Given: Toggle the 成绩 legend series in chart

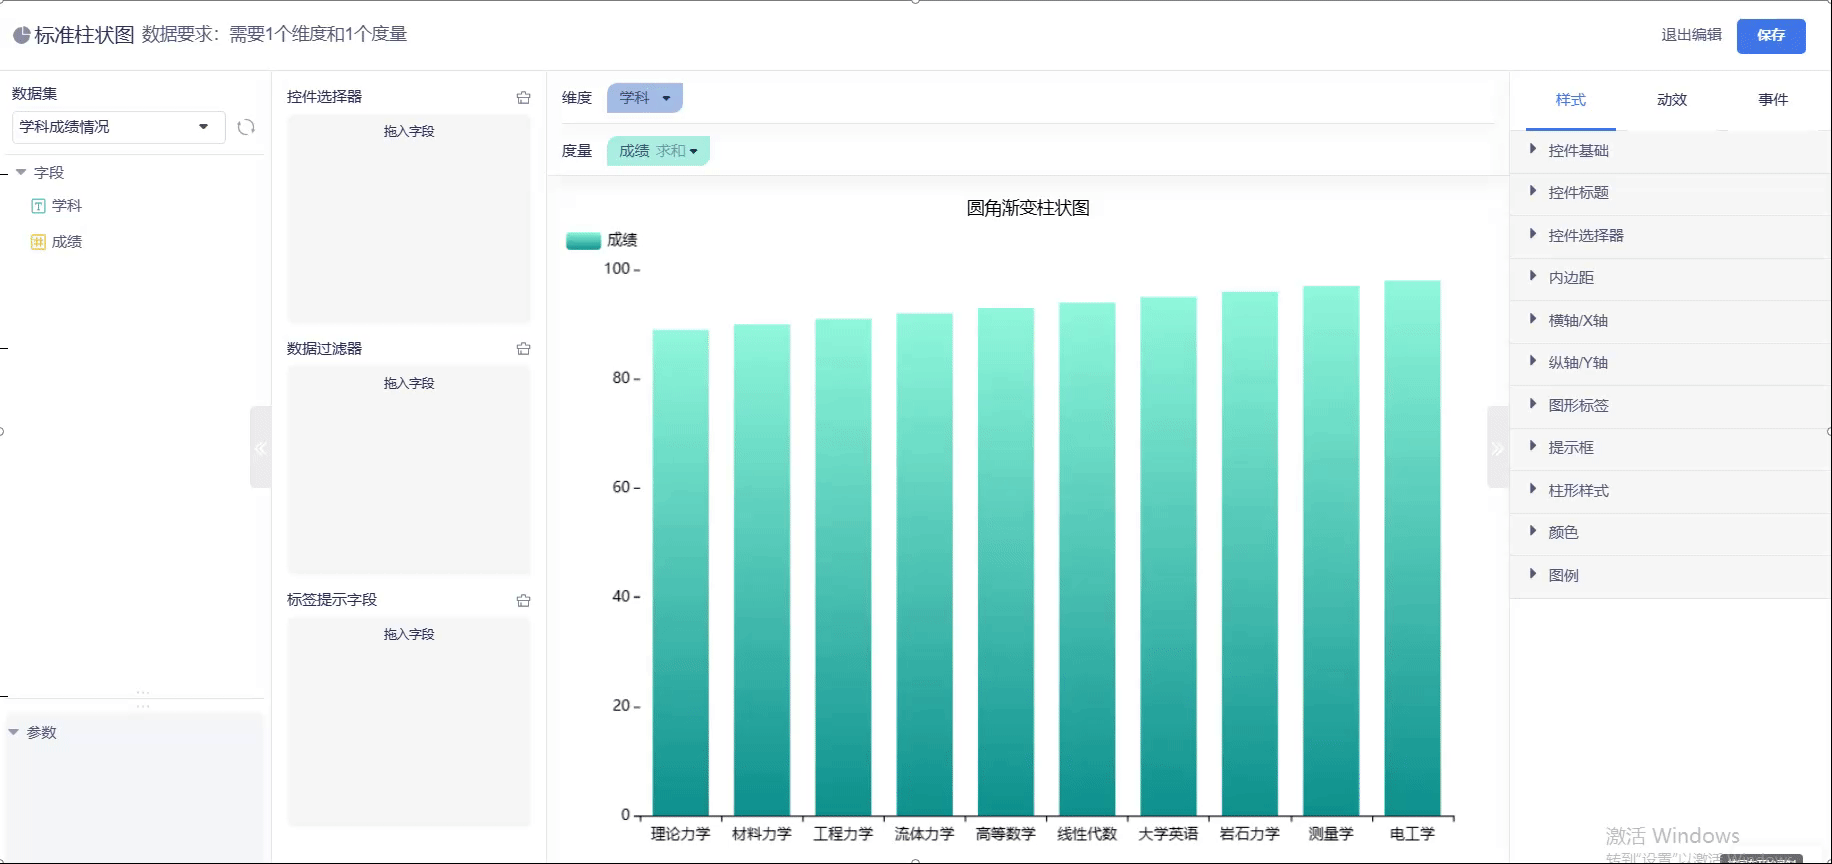Looking at the screenshot, I should (601, 240).
